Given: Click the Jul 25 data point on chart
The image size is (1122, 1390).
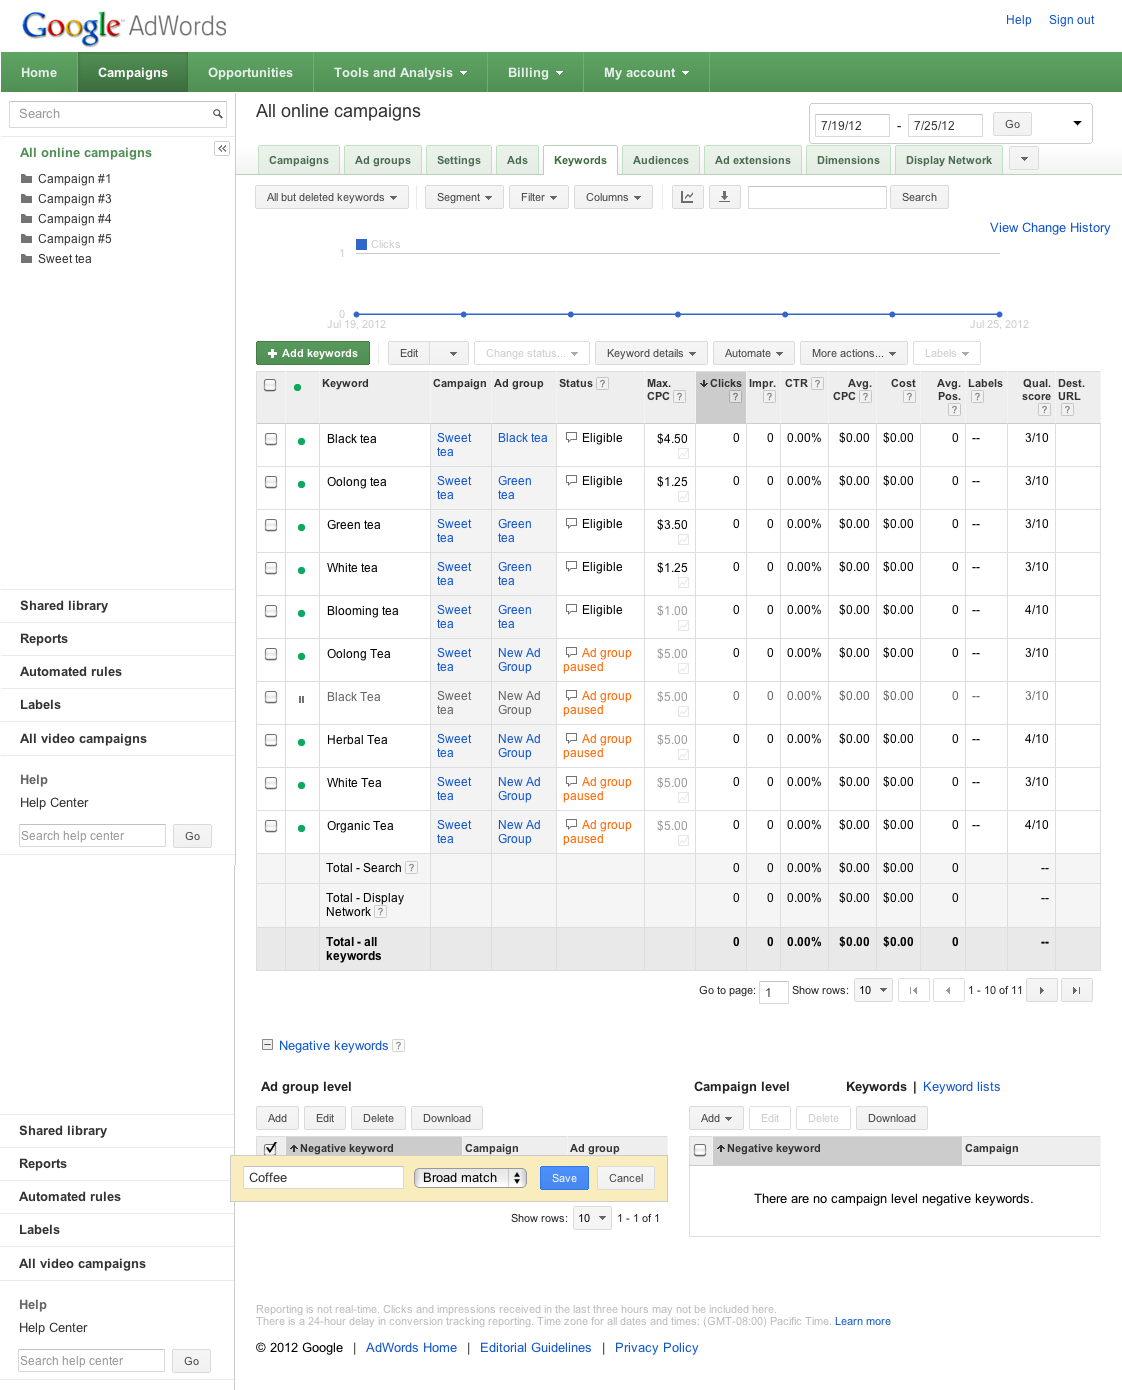Looking at the screenshot, I should 999,314.
